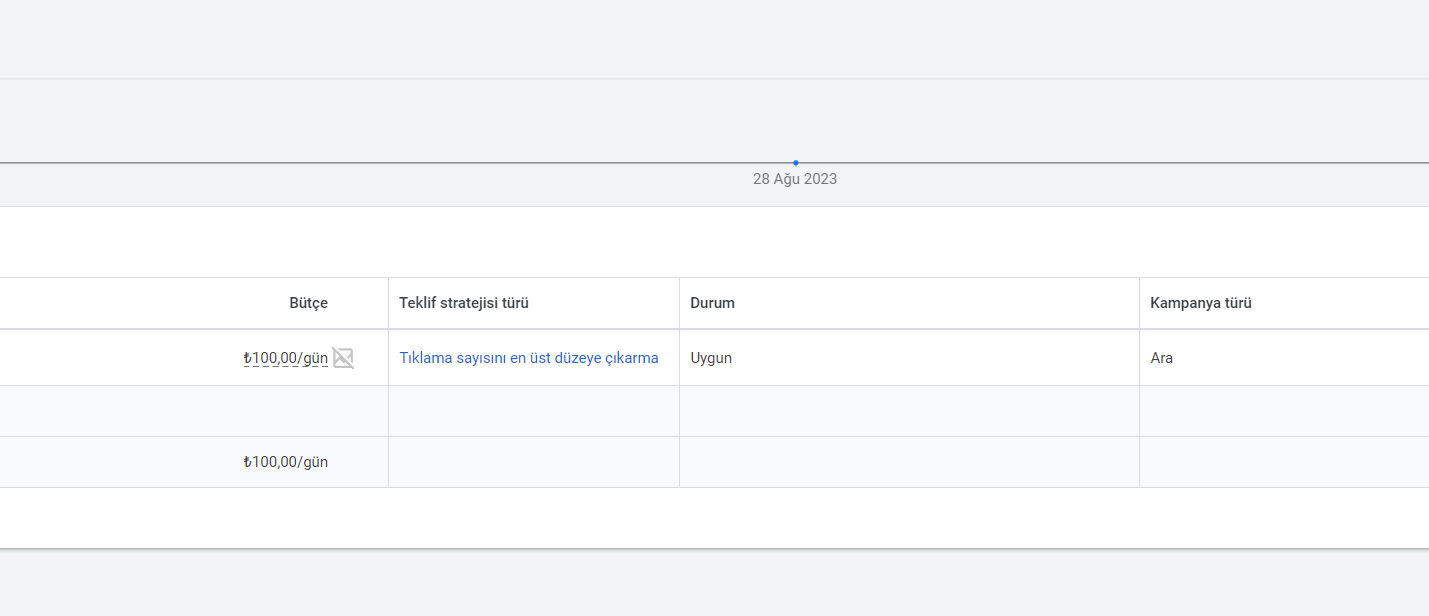Click the blue chart point at 28 Ağu 2023

795,162
